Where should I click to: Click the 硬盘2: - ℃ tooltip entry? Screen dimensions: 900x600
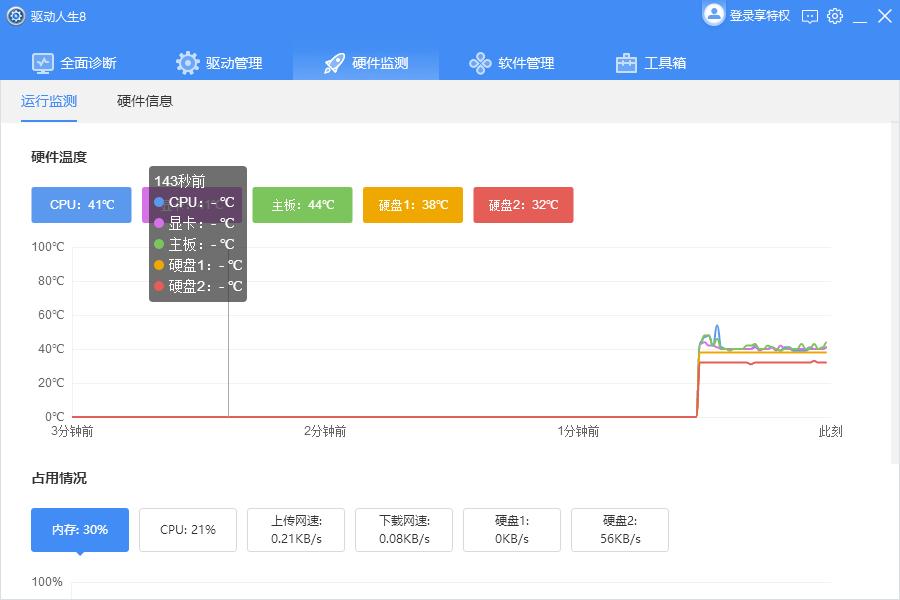pos(199,286)
